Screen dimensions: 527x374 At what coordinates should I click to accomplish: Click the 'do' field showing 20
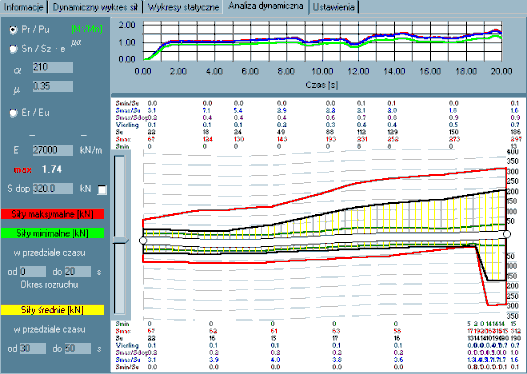(78, 272)
